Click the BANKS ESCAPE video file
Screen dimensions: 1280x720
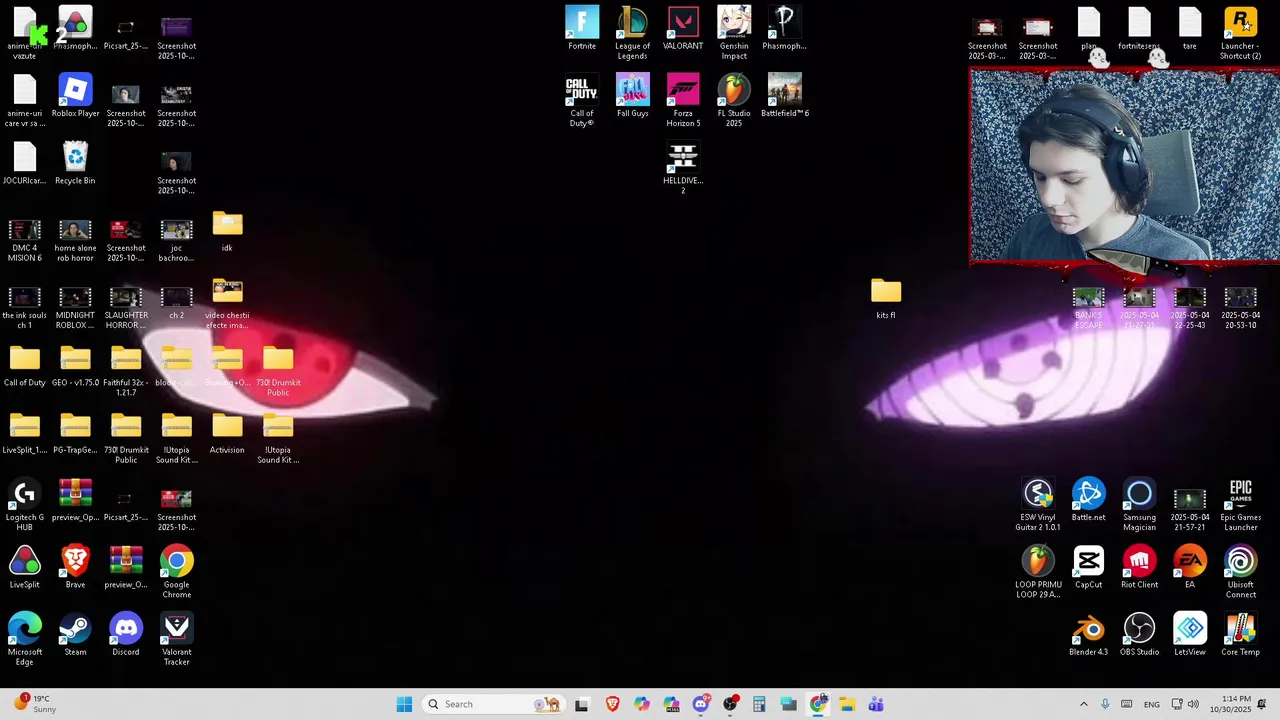pos(1089,307)
